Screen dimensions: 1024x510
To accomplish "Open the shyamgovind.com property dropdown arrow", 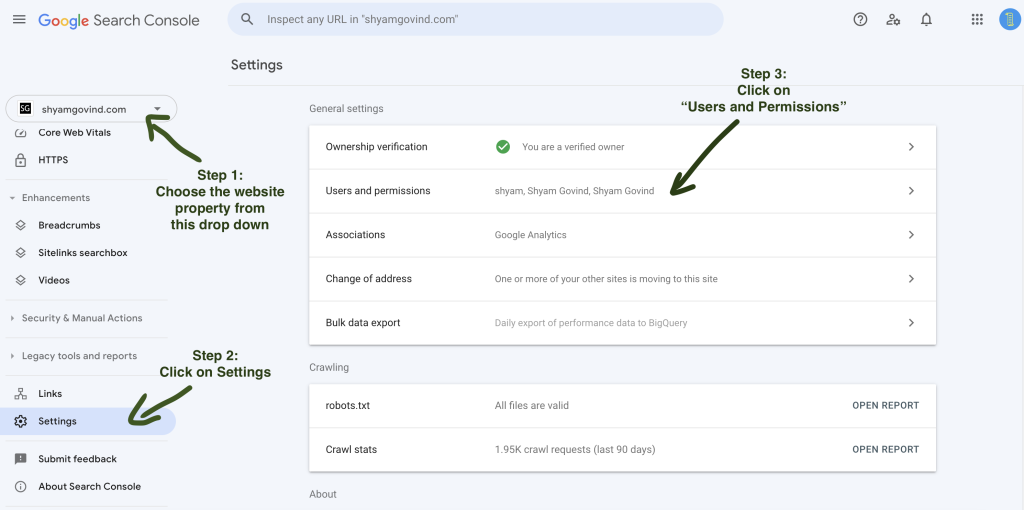I will tap(157, 109).
